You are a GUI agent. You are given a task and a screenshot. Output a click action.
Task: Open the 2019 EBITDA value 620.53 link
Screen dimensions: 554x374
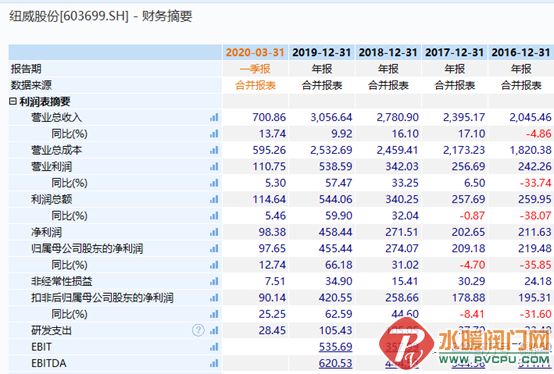[335, 363]
